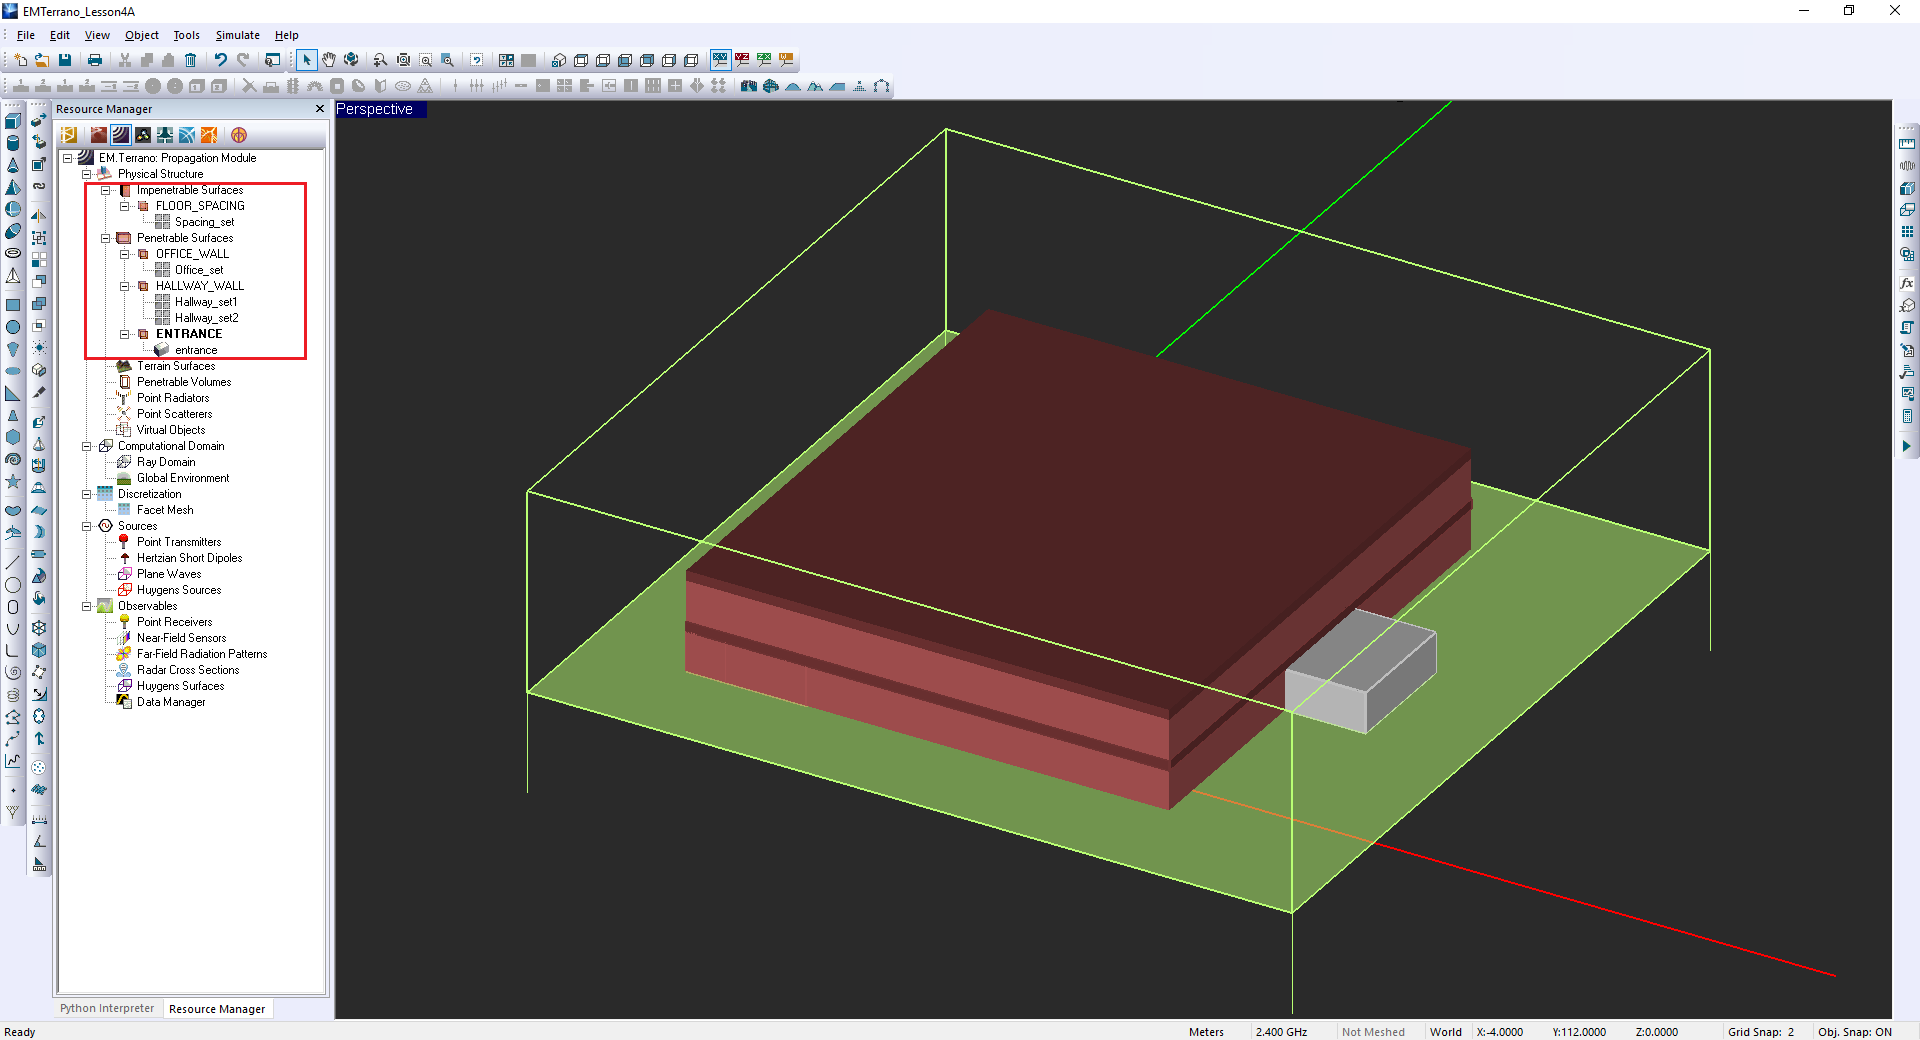Pick the Pan hand tool
The image size is (1920, 1040).
click(x=329, y=60)
